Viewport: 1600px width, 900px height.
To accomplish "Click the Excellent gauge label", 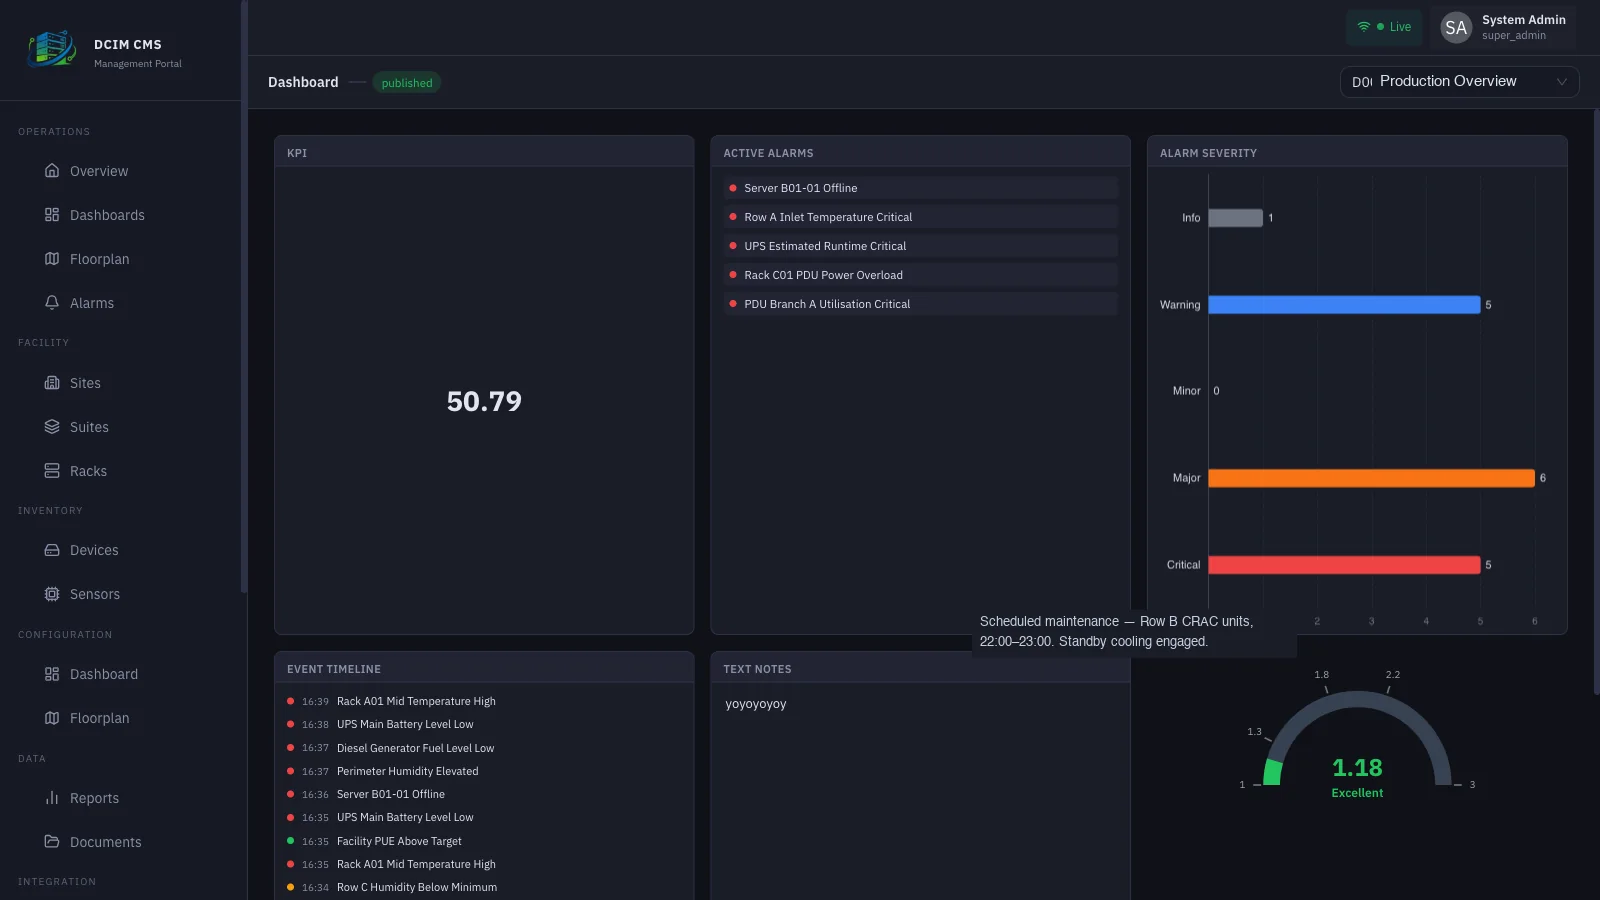I will [x=1357, y=793].
